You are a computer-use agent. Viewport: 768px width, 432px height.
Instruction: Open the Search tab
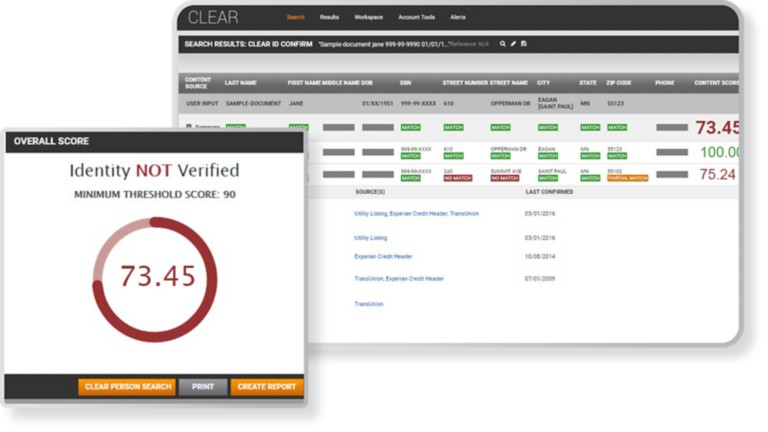pos(295,17)
